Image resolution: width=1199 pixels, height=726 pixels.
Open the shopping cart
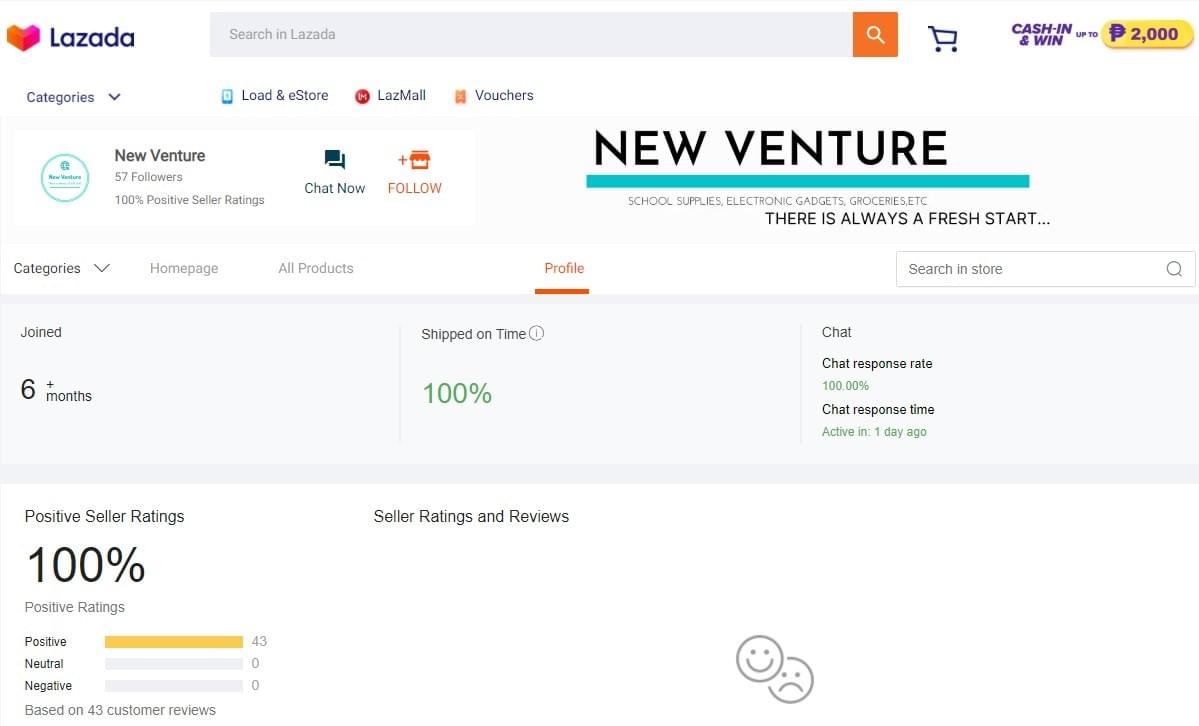(942, 37)
